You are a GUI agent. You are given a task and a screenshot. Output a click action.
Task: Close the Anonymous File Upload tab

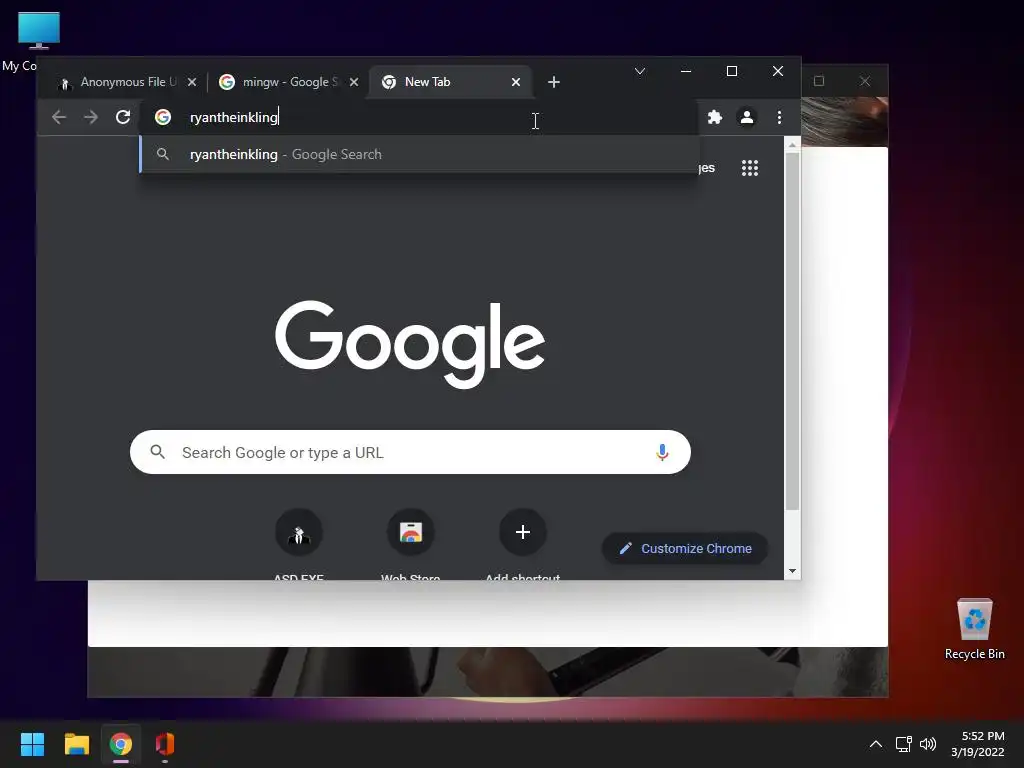click(192, 82)
